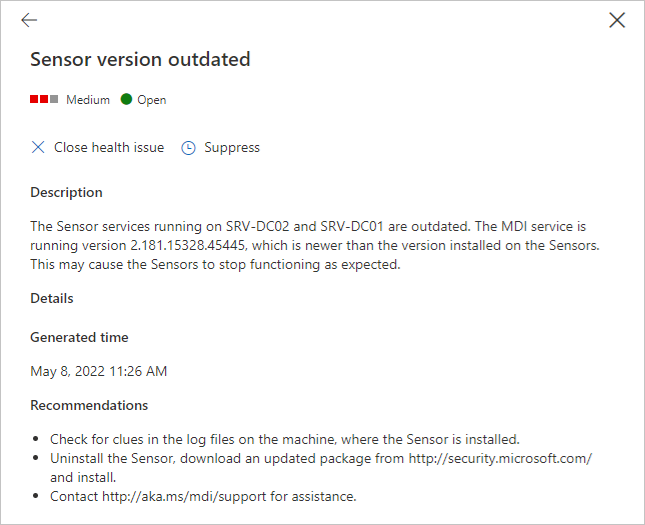
Task: Open the security.microsoft.com link
Action: 500,458
